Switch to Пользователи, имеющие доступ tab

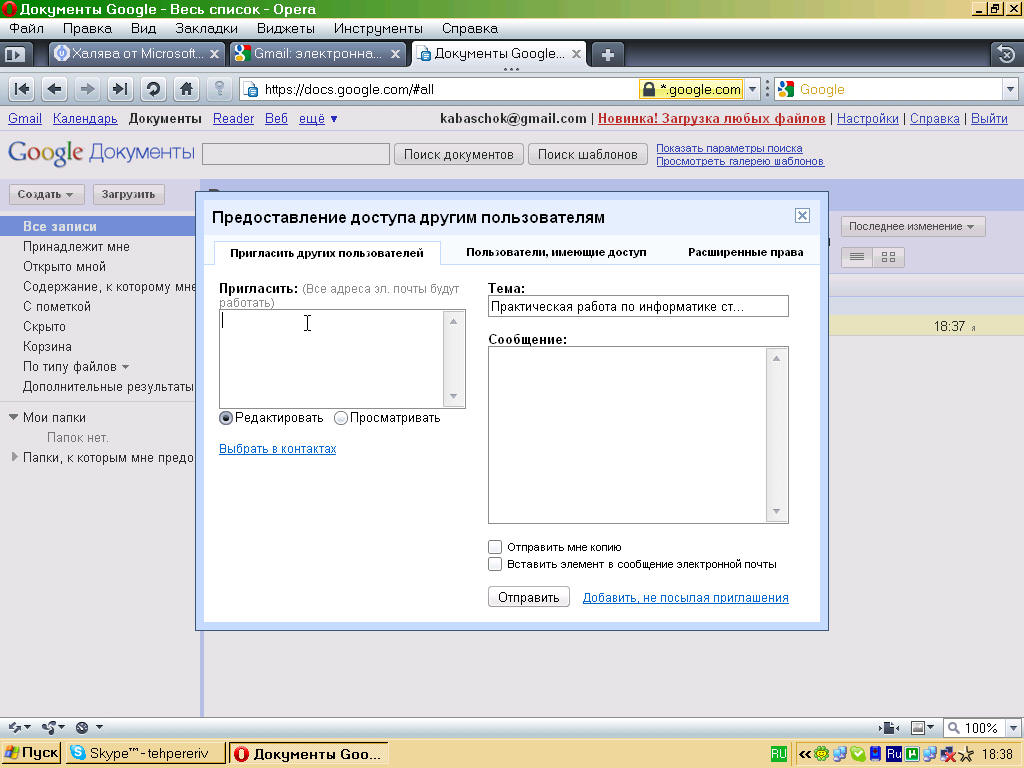(556, 252)
